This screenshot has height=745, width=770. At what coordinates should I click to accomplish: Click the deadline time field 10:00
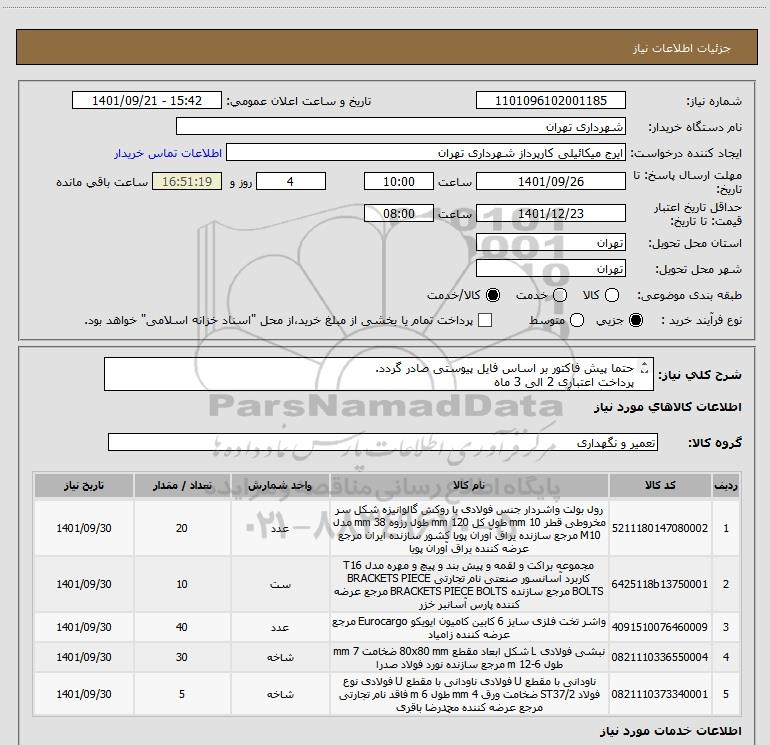tap(399, 181)
